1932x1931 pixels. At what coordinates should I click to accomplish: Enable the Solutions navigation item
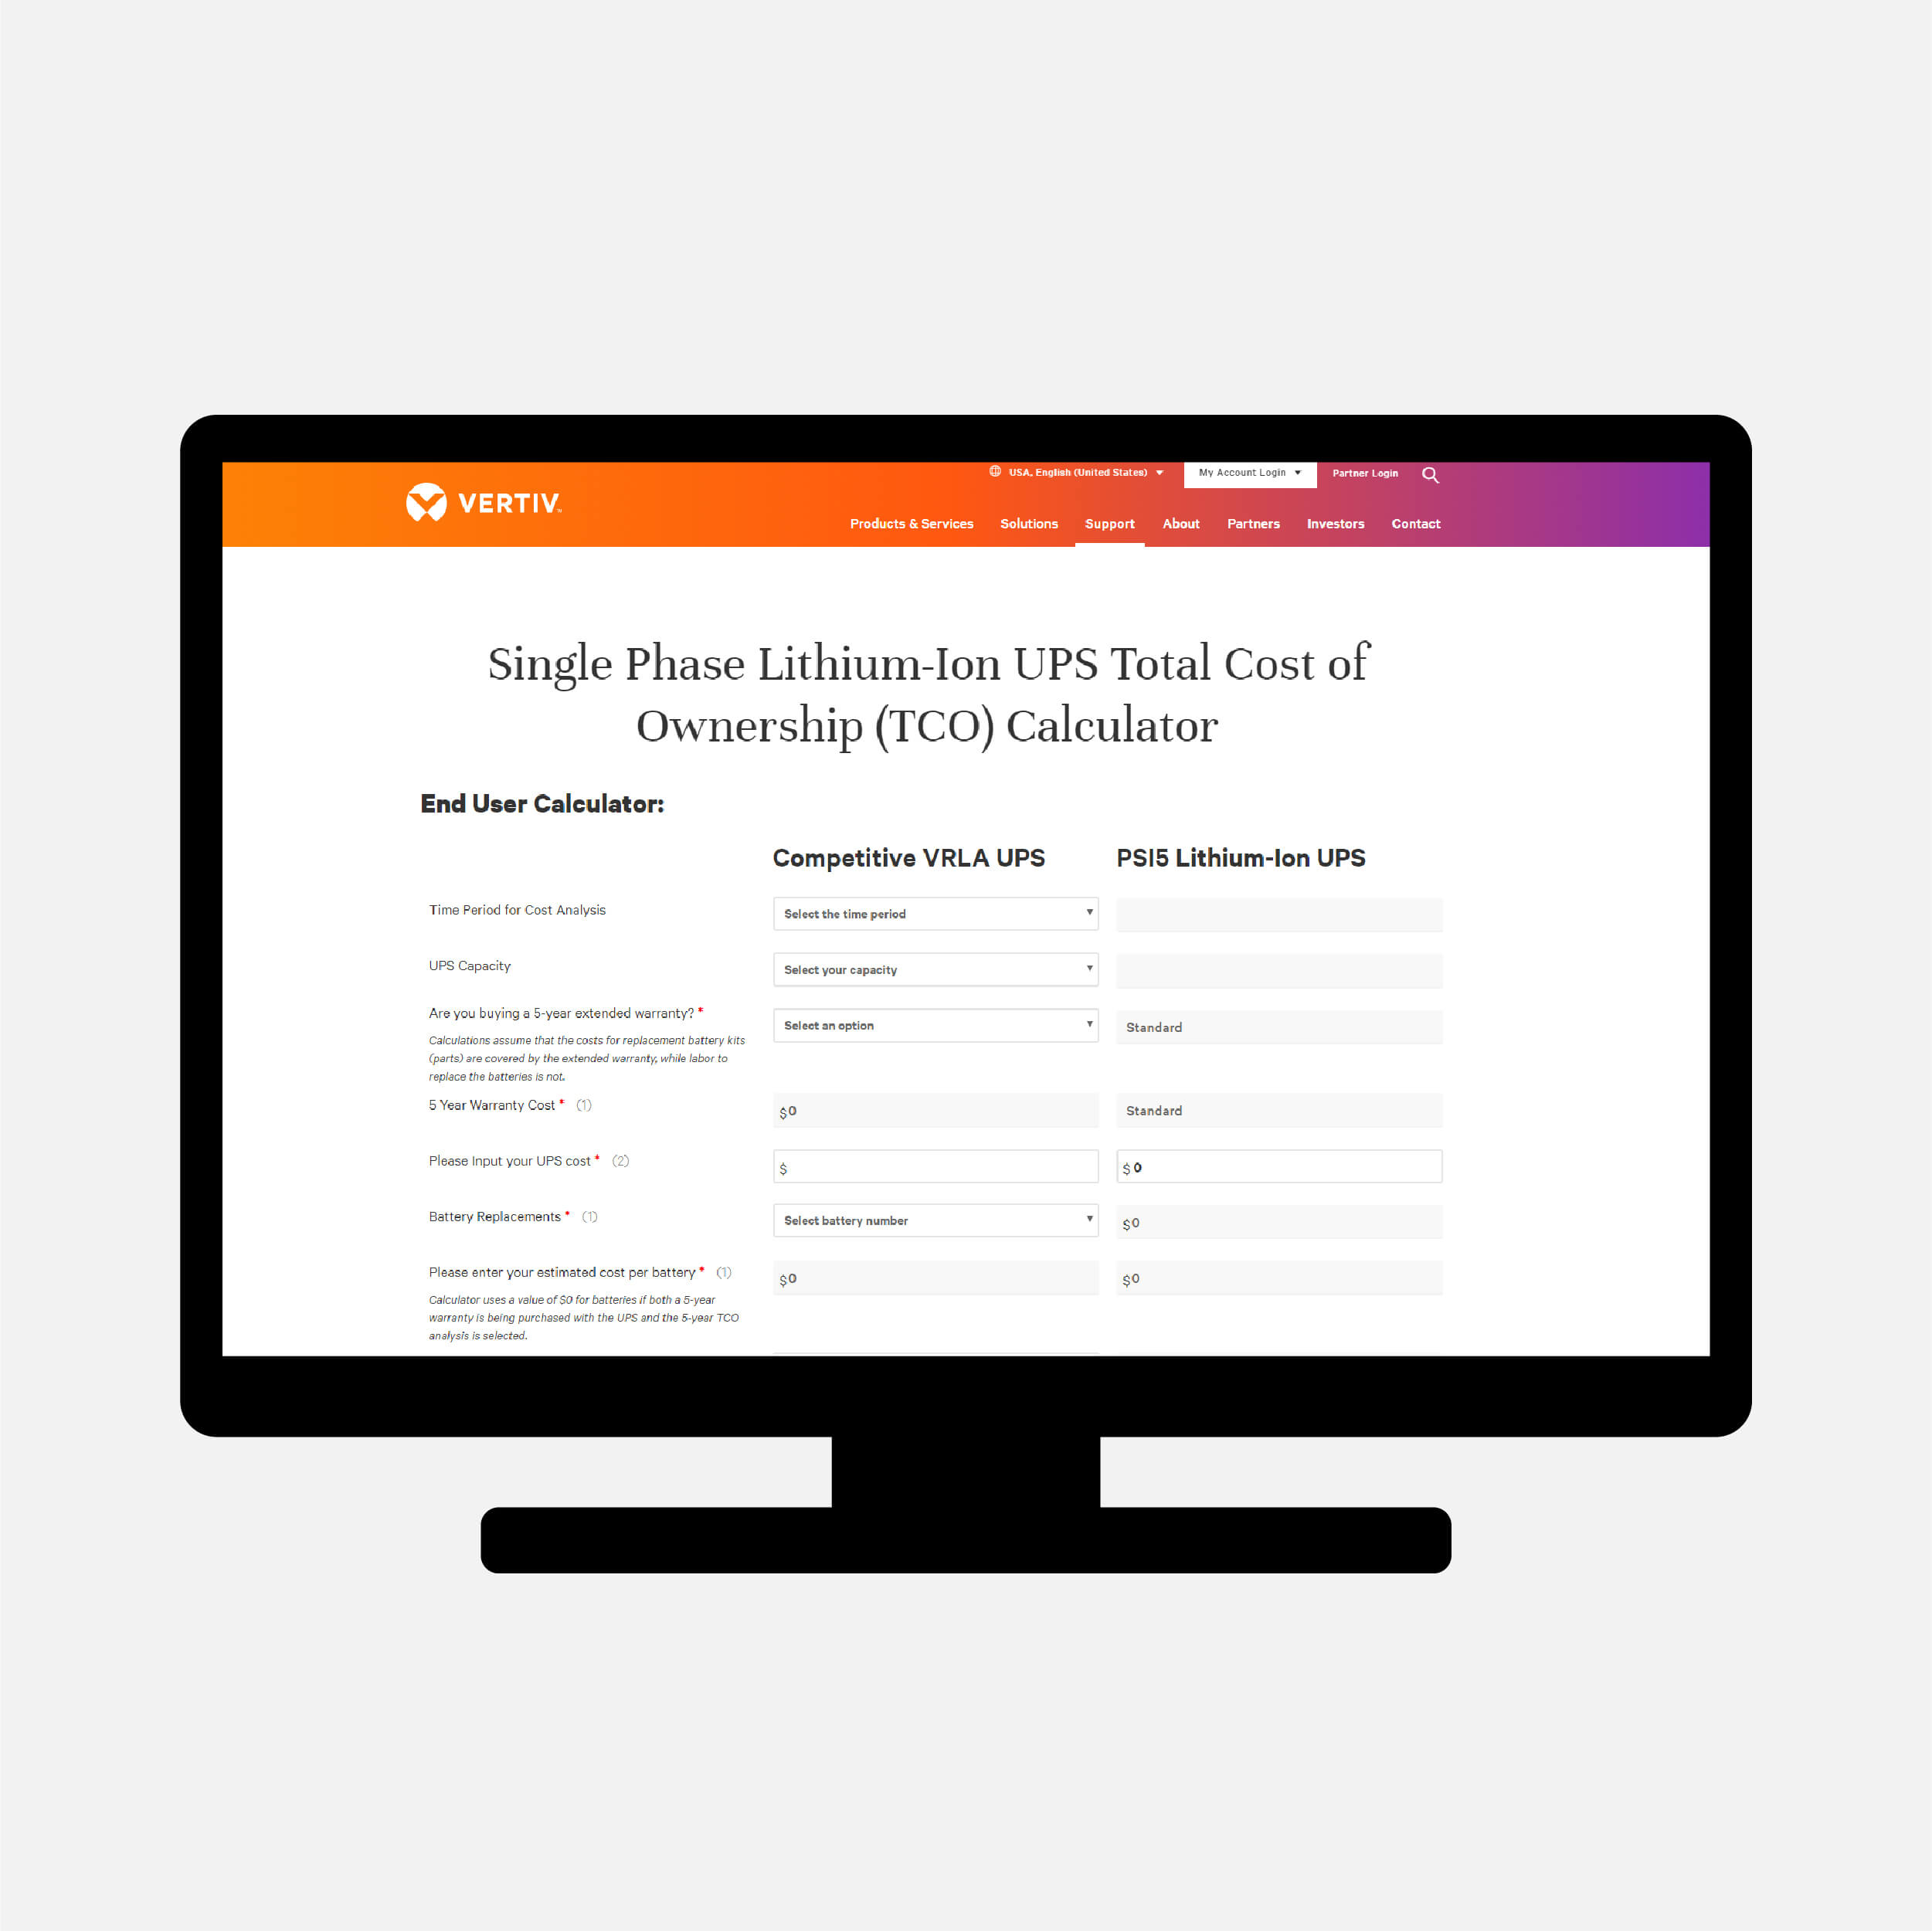click(1030, 525)
